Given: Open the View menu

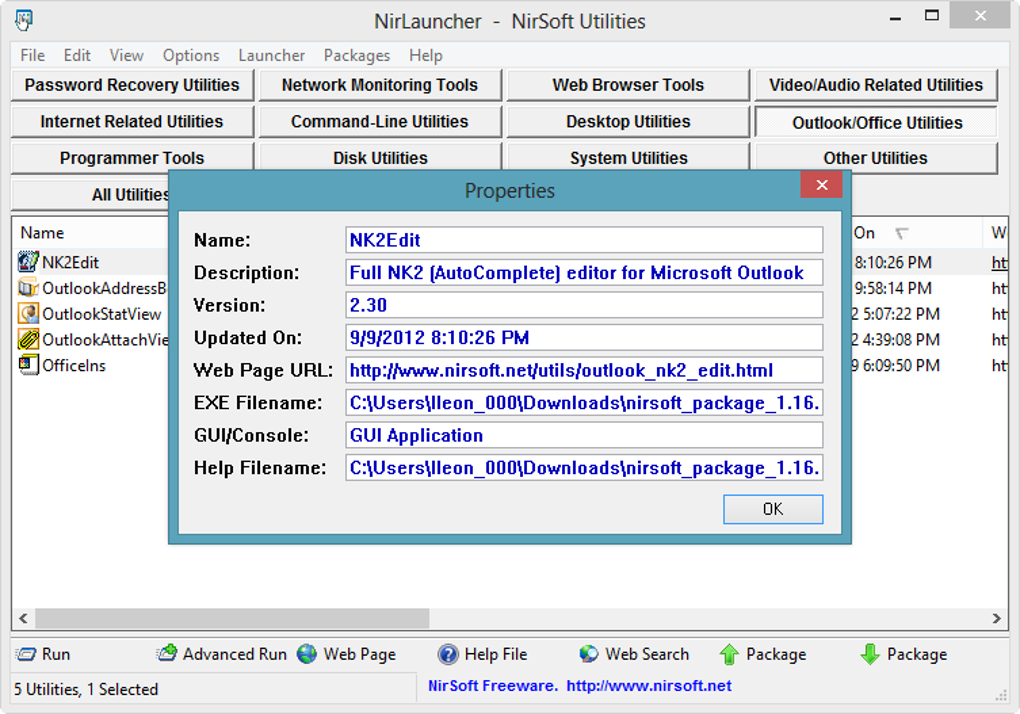Looking at the screenshot, I should 126,55.
